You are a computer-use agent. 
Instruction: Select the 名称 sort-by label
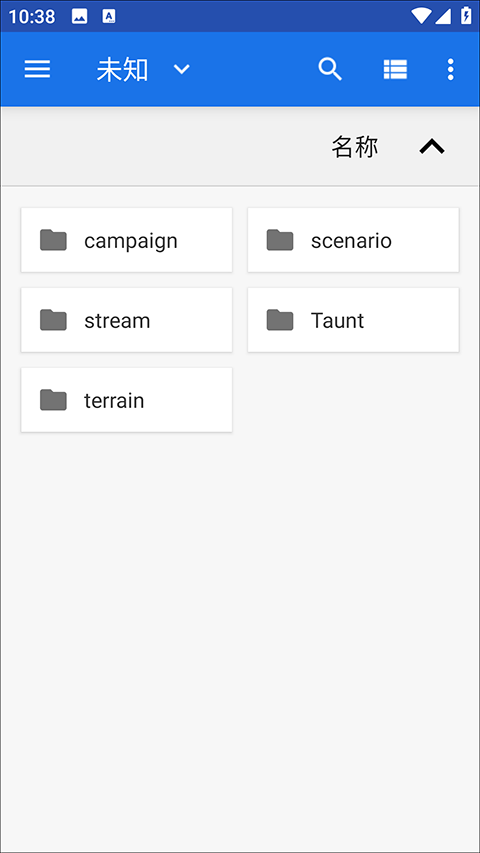click(x=355, y=147)
